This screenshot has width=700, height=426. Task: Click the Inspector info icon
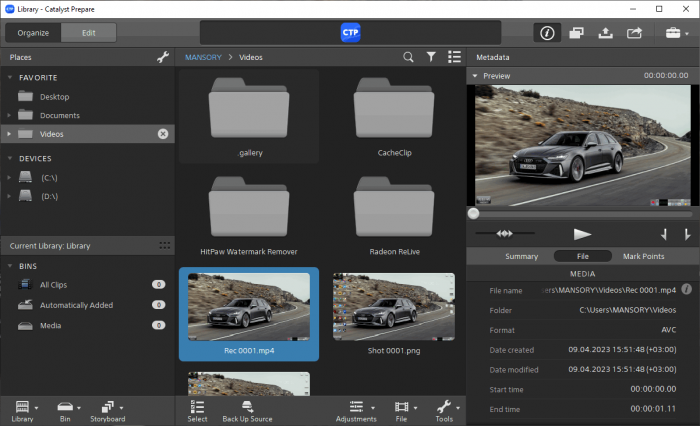pos(547,33)
